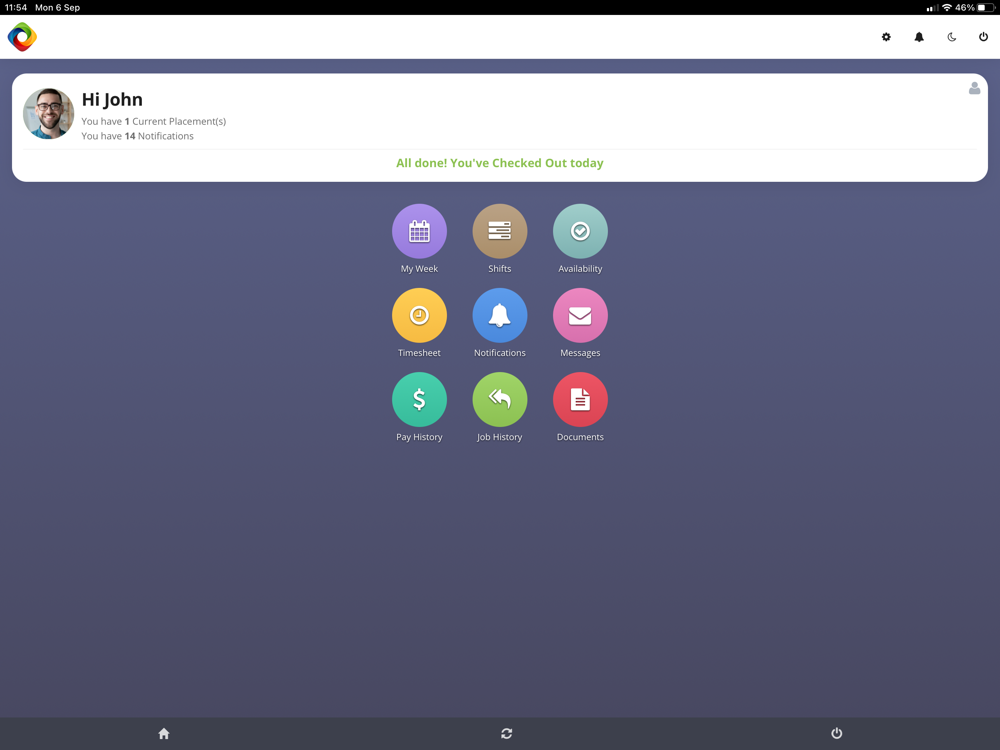This screenshot has width=1000, height=750.
Task: Click the 'Job History' label
Action: [x=499, y=437]
